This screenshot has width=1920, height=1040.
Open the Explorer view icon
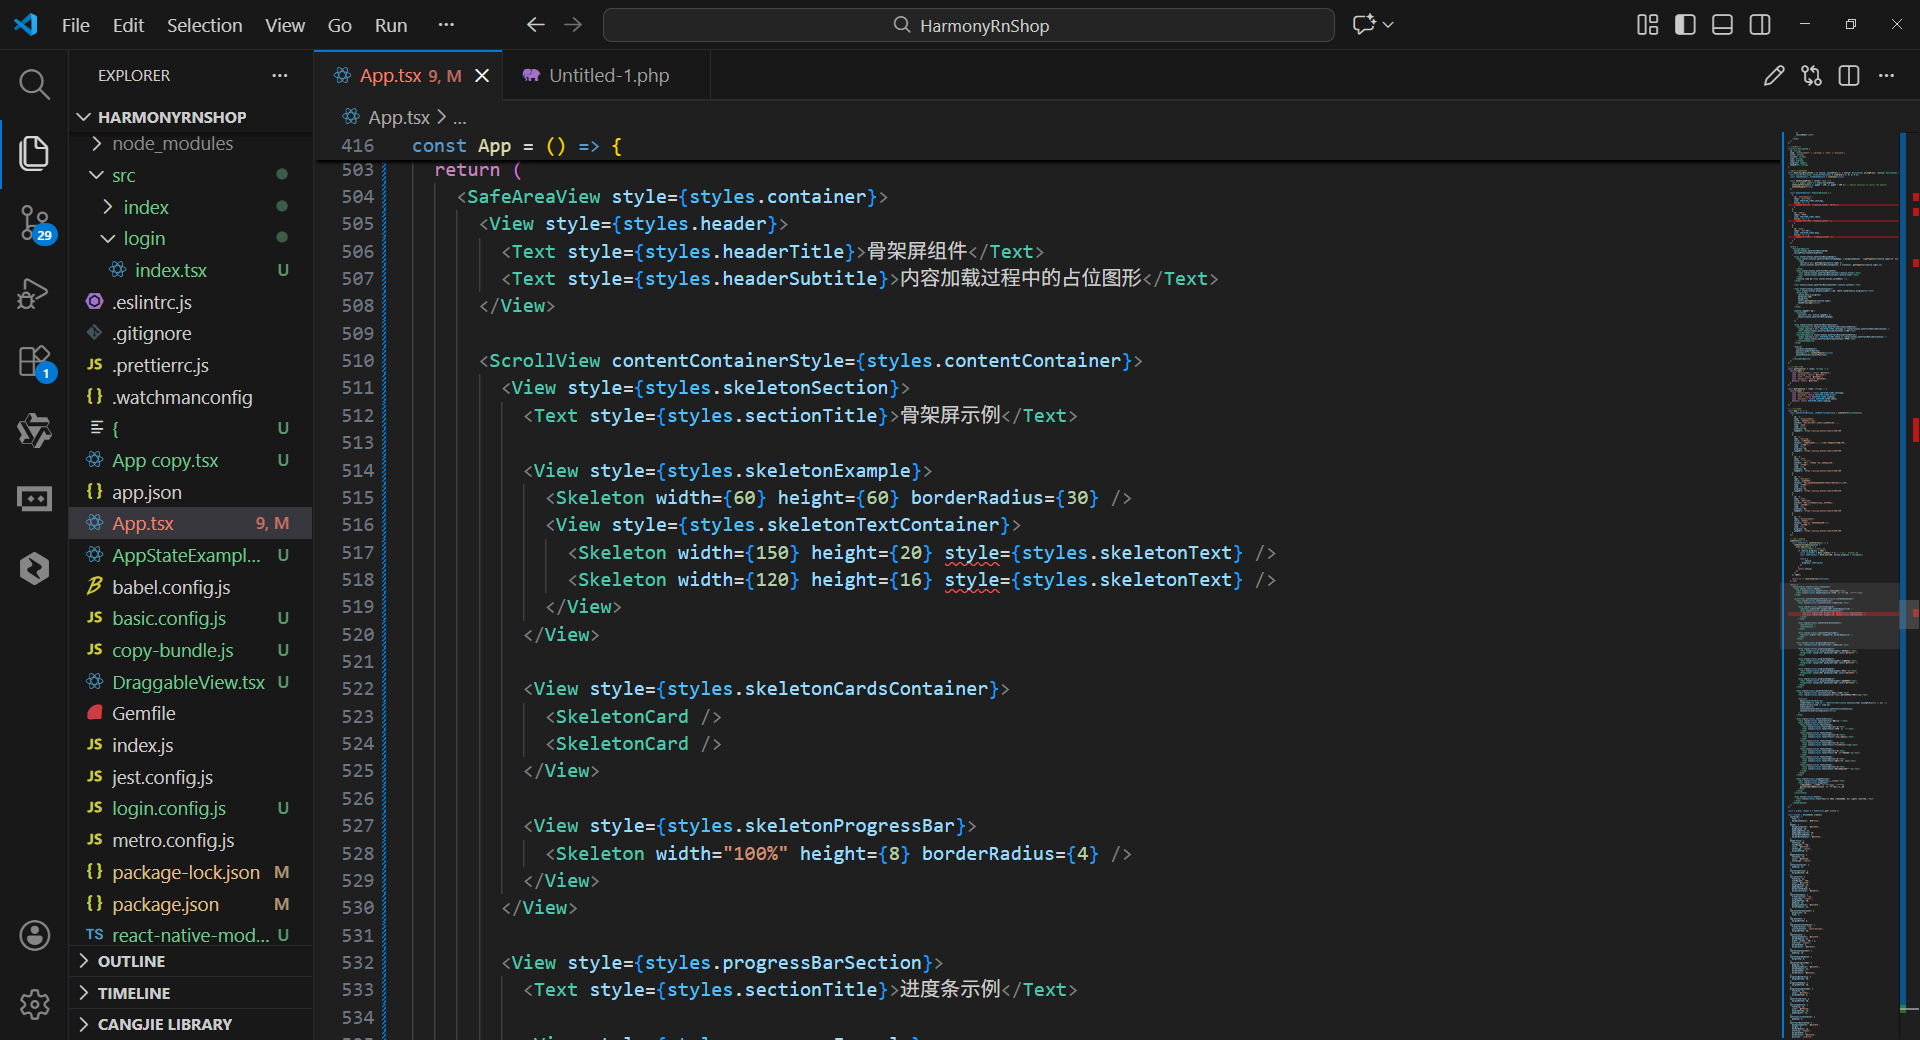click(34, 153)
